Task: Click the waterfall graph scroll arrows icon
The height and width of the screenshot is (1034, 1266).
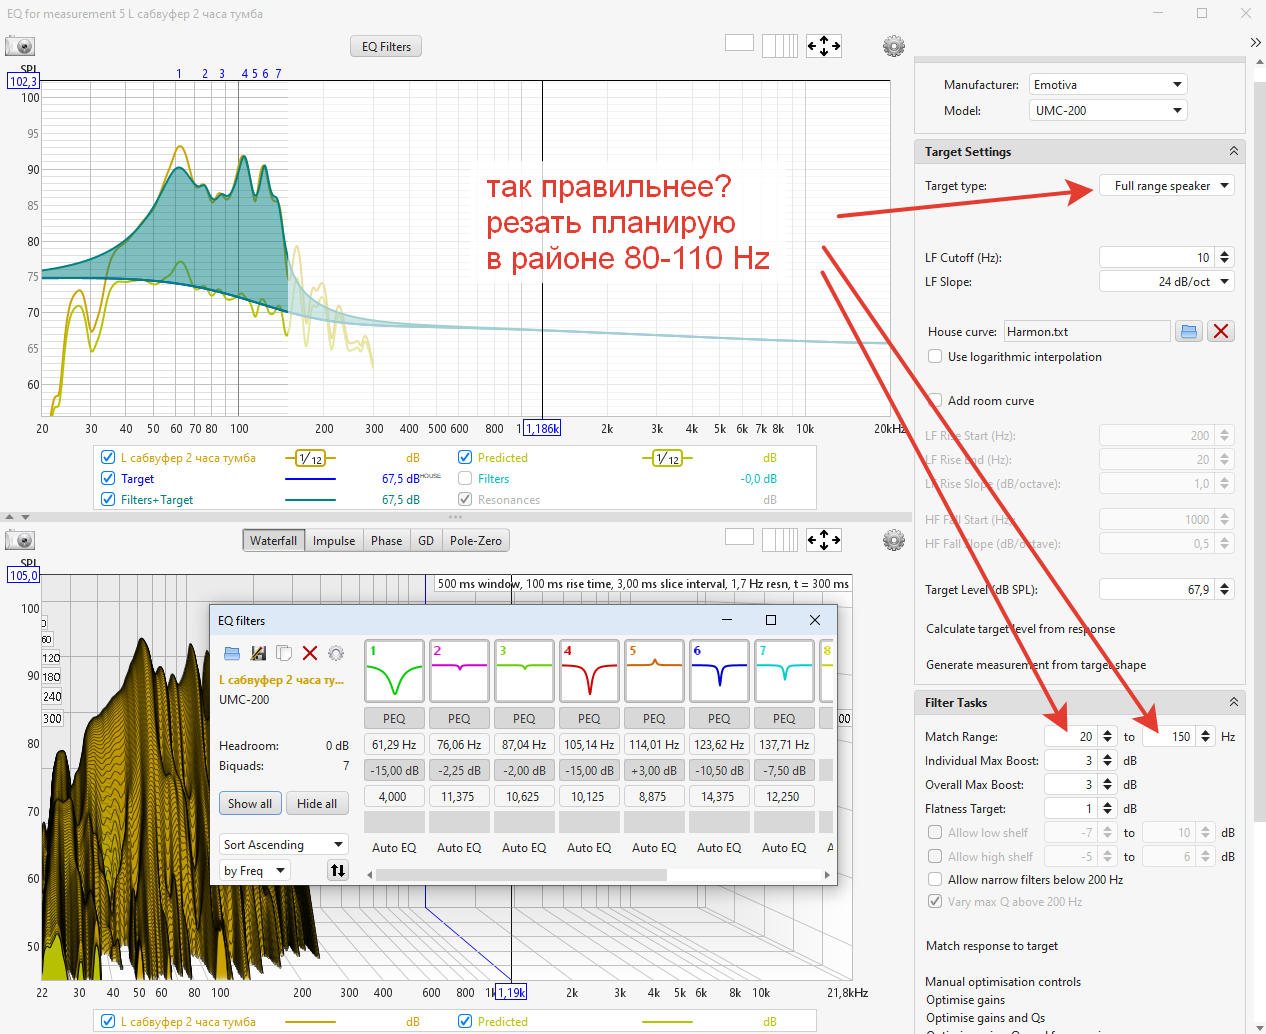Action: coord(824,540)
